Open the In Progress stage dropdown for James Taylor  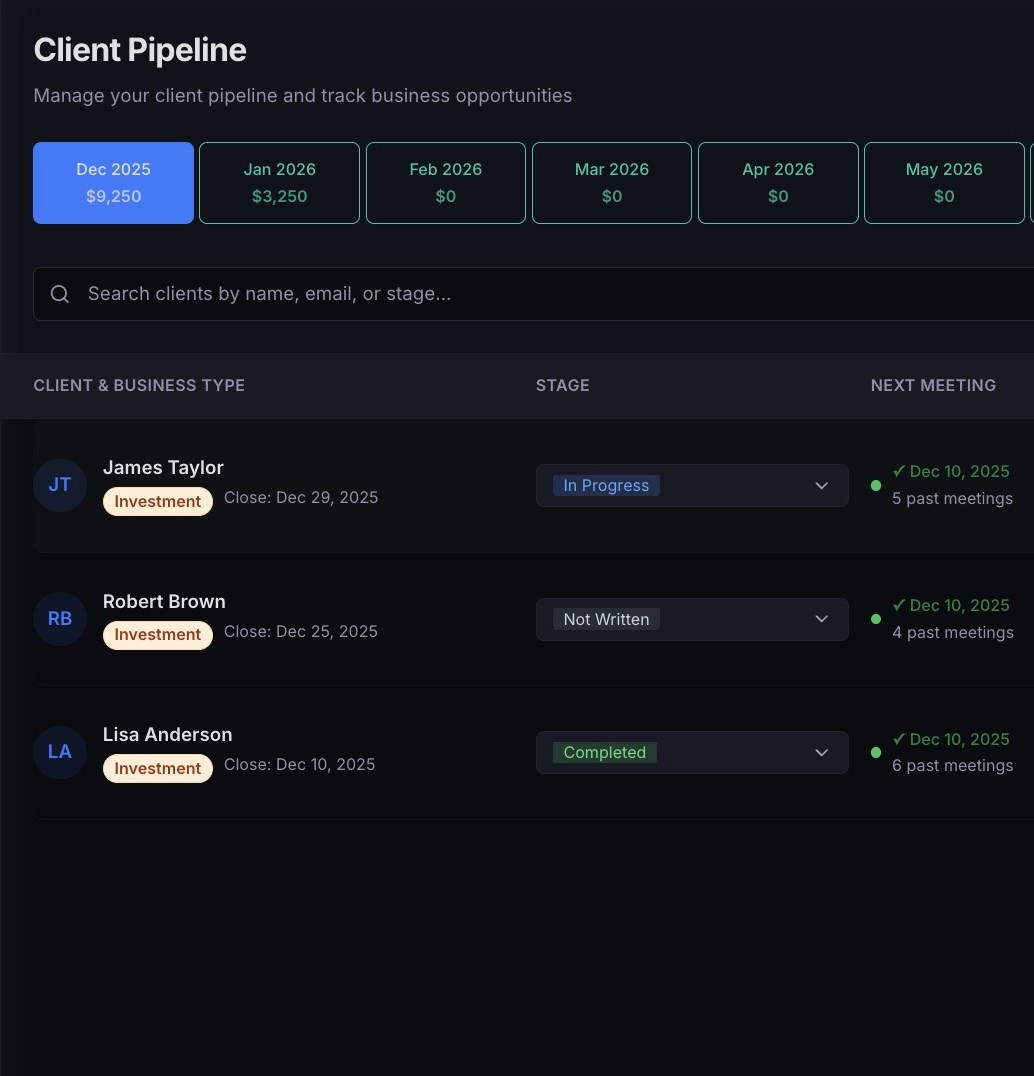tap(692, 485)
